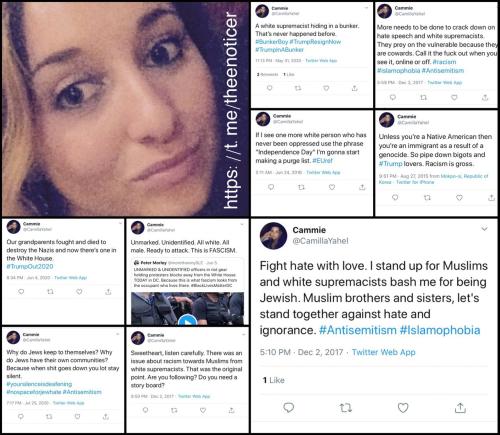Viewport: 500px width, 435px height.
Task: Share the 'Fight hate with love' tweet
Action: pos(460,407)
